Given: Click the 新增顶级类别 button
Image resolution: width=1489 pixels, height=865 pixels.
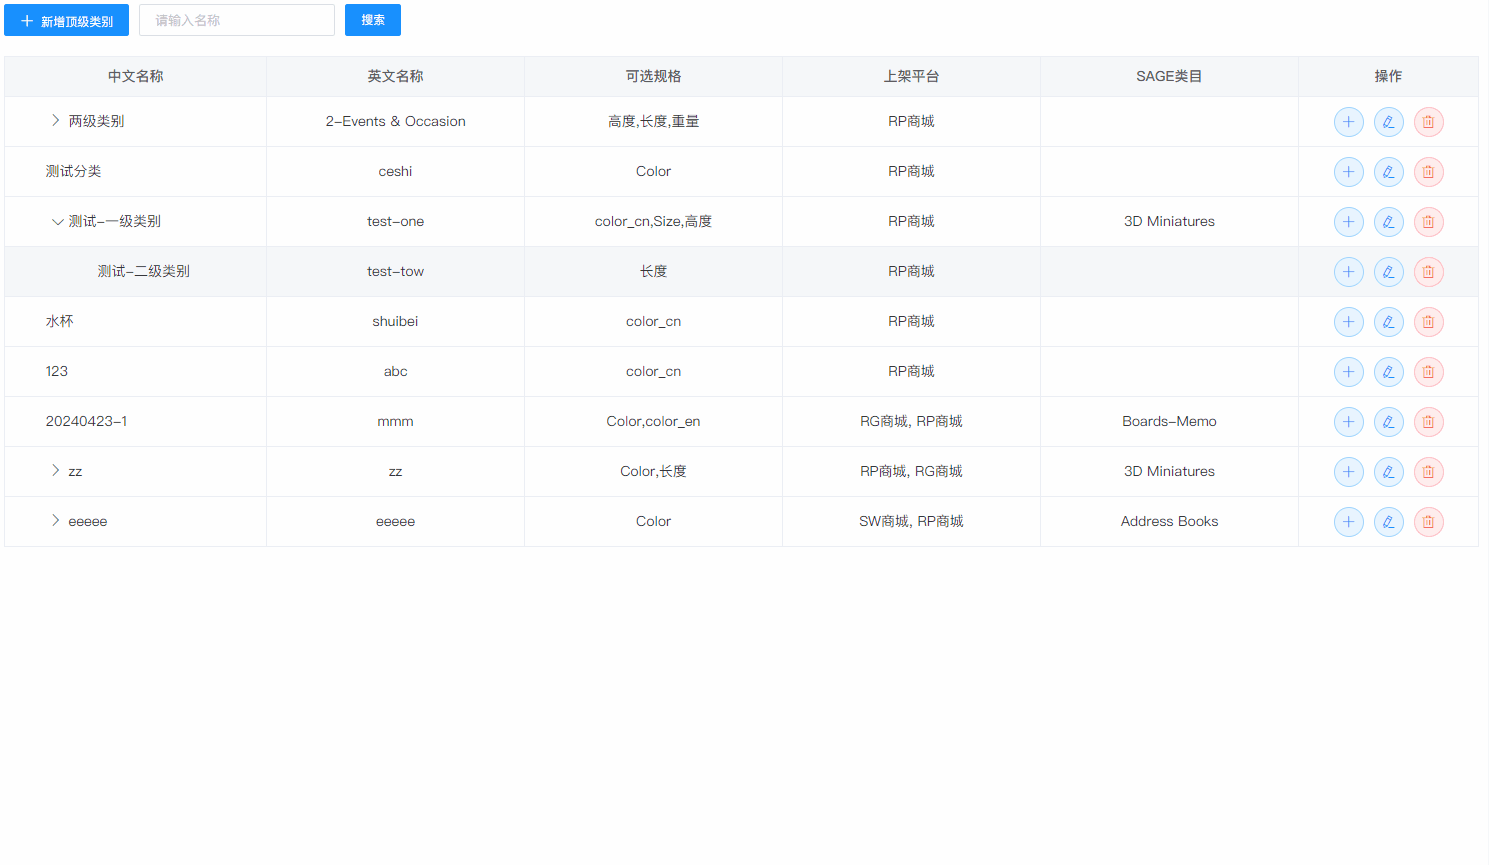Looking at the screenshot, I should tap(66, 19).
